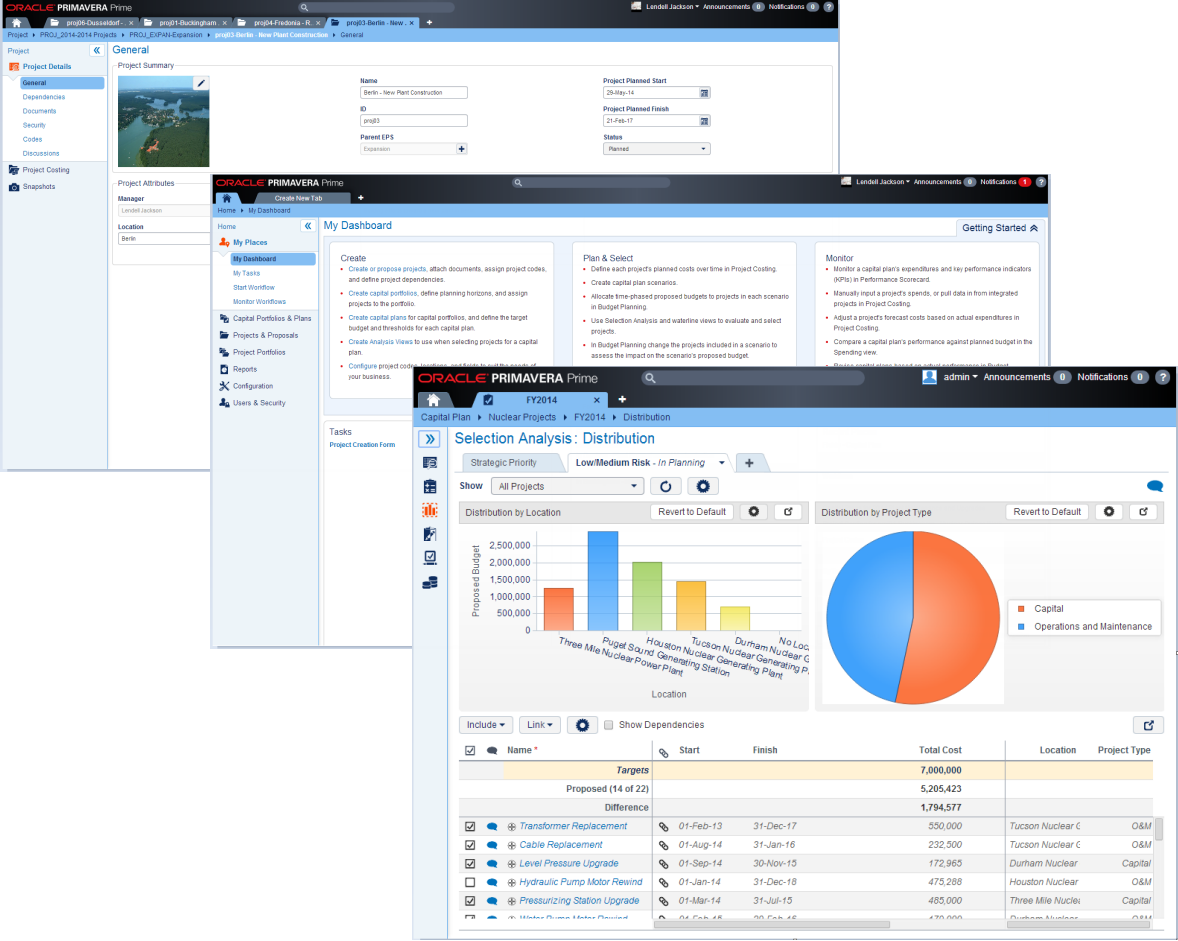The height and width of the screenshot is (941, 1178).
Task: Collapse the Getting Started panel
Action: tap(1000, 228)
